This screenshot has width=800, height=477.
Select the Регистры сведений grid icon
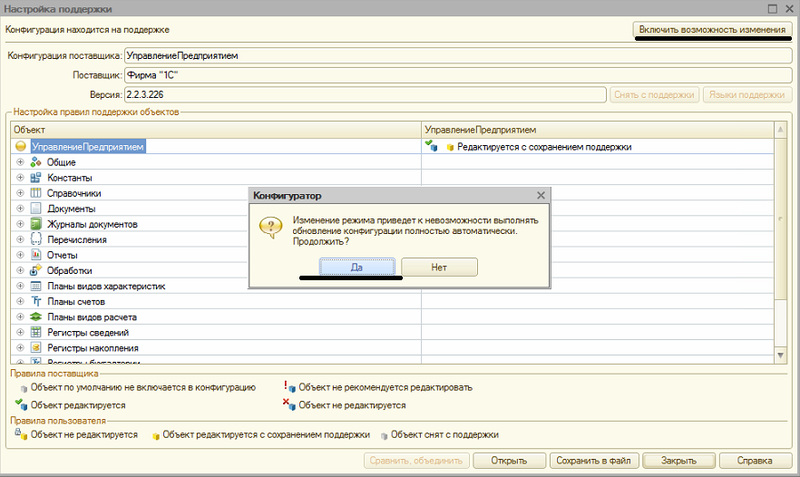[36, 332]
